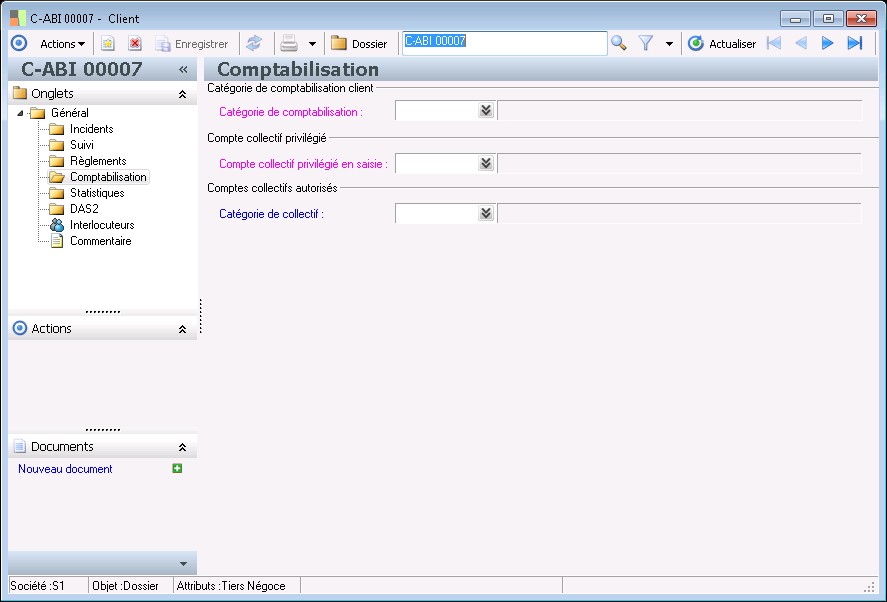
Task: Click the Onglets panel folder icon
Action: (20, 93)
